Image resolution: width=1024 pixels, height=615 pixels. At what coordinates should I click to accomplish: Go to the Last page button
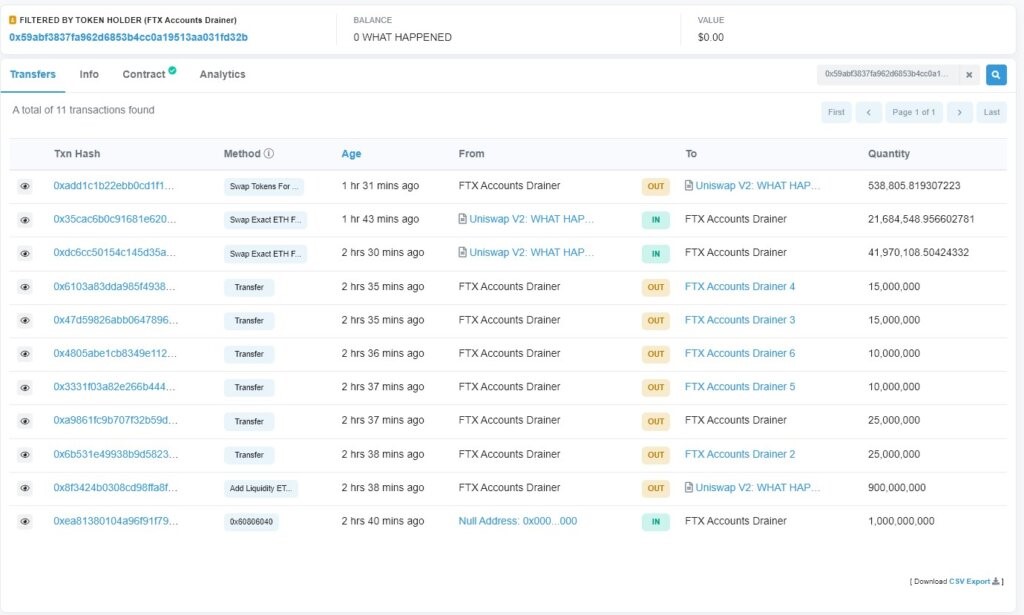(991, 112)
